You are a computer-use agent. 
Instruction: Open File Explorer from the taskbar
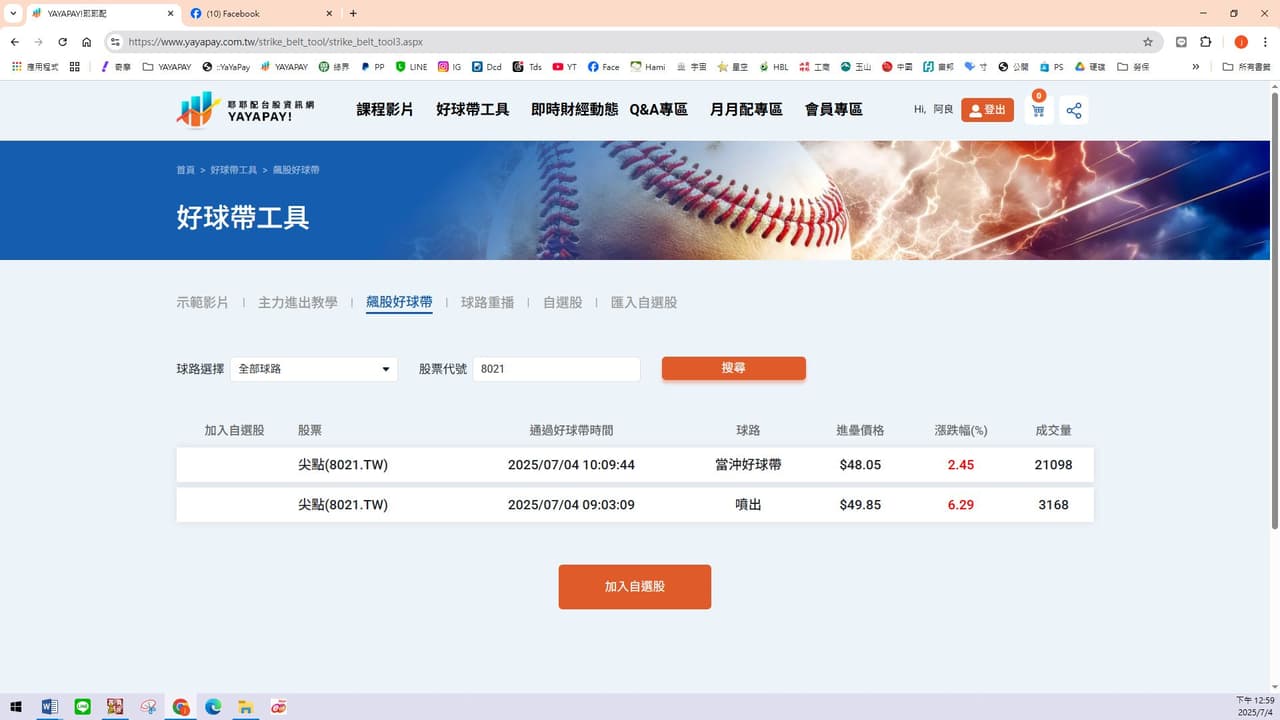(245, 707)
